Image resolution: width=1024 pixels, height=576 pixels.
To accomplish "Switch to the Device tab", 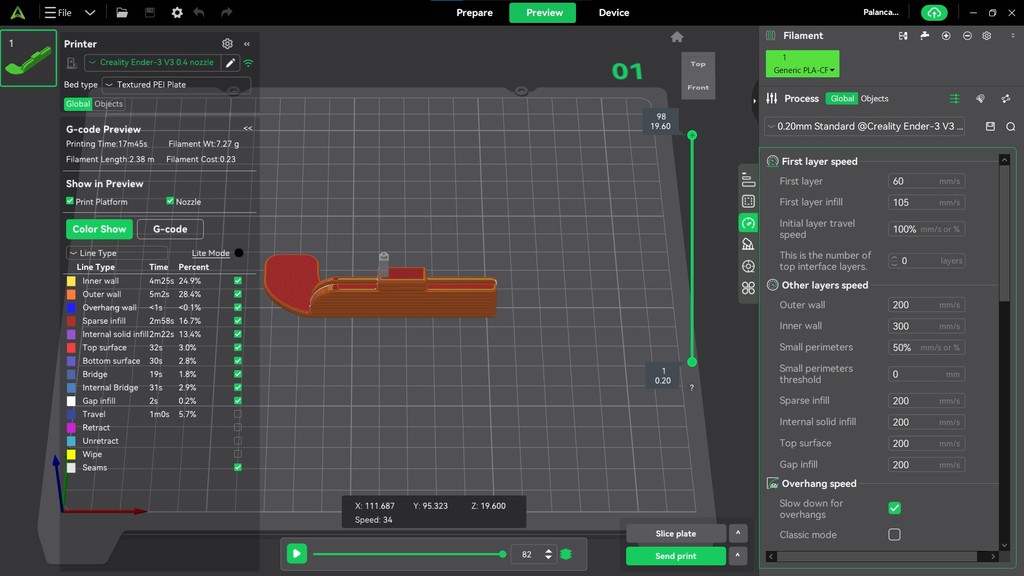I will pyautogui.click(x=614, y=13).
